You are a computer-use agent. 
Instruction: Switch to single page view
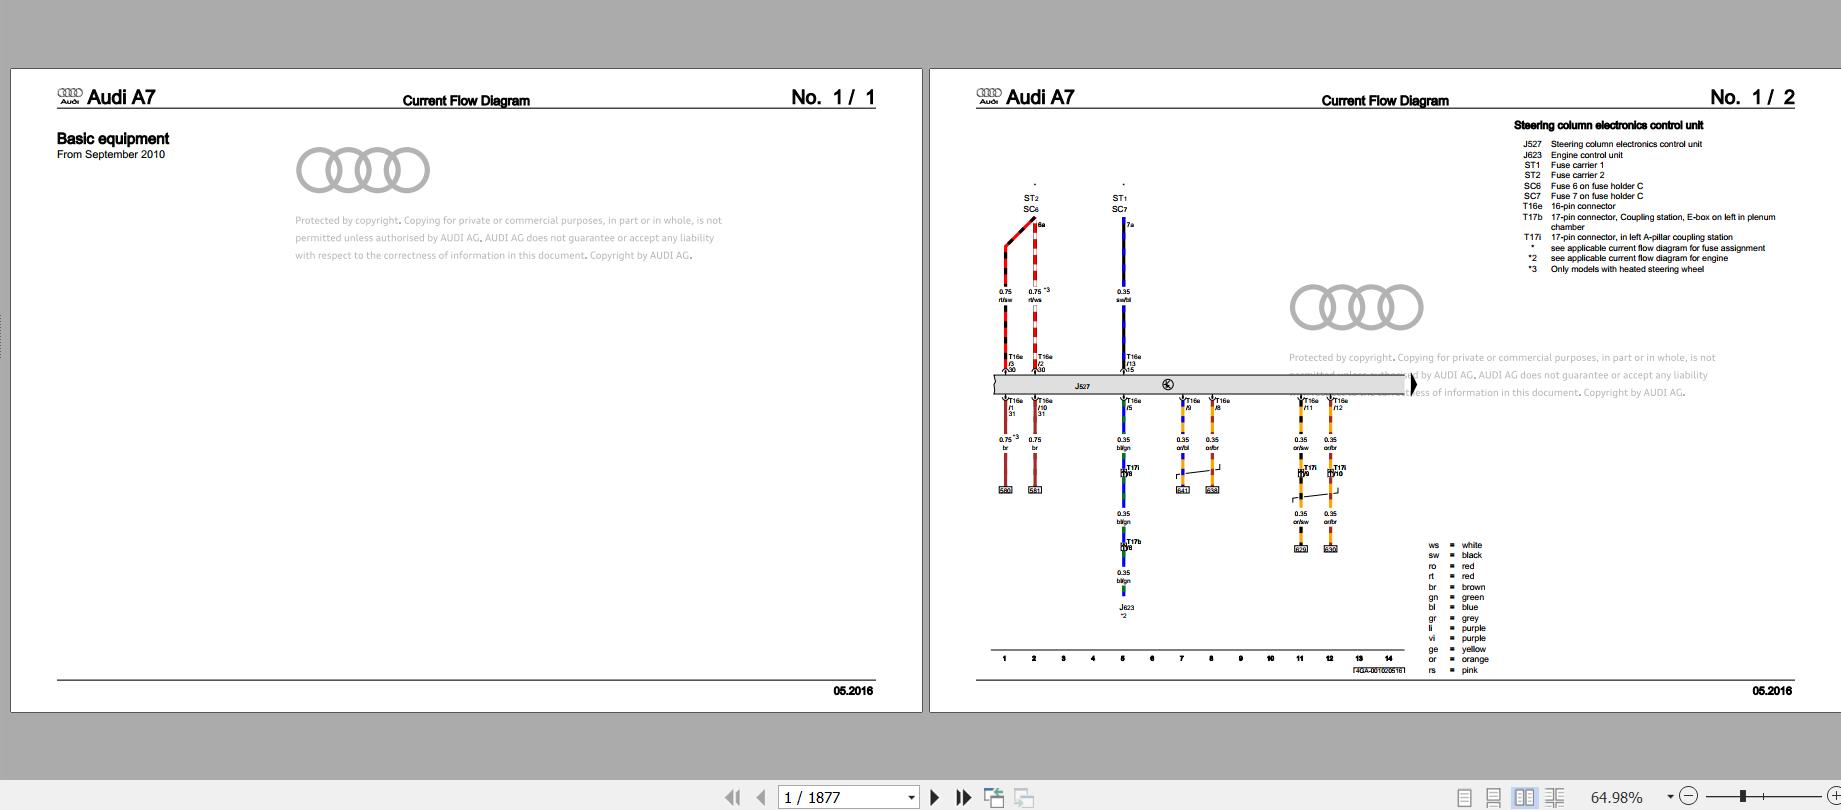click(x=1464, y=797)
